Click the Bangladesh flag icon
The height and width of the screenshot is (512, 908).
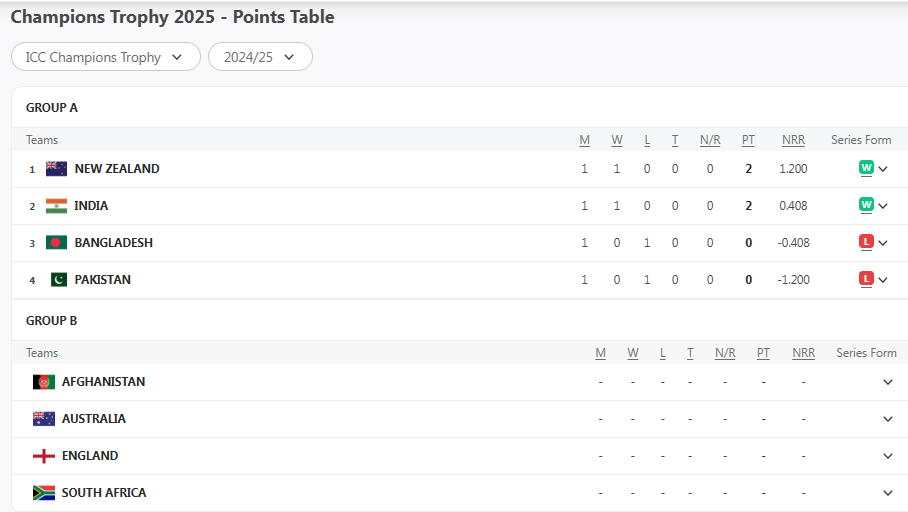[x=56, y=243]
